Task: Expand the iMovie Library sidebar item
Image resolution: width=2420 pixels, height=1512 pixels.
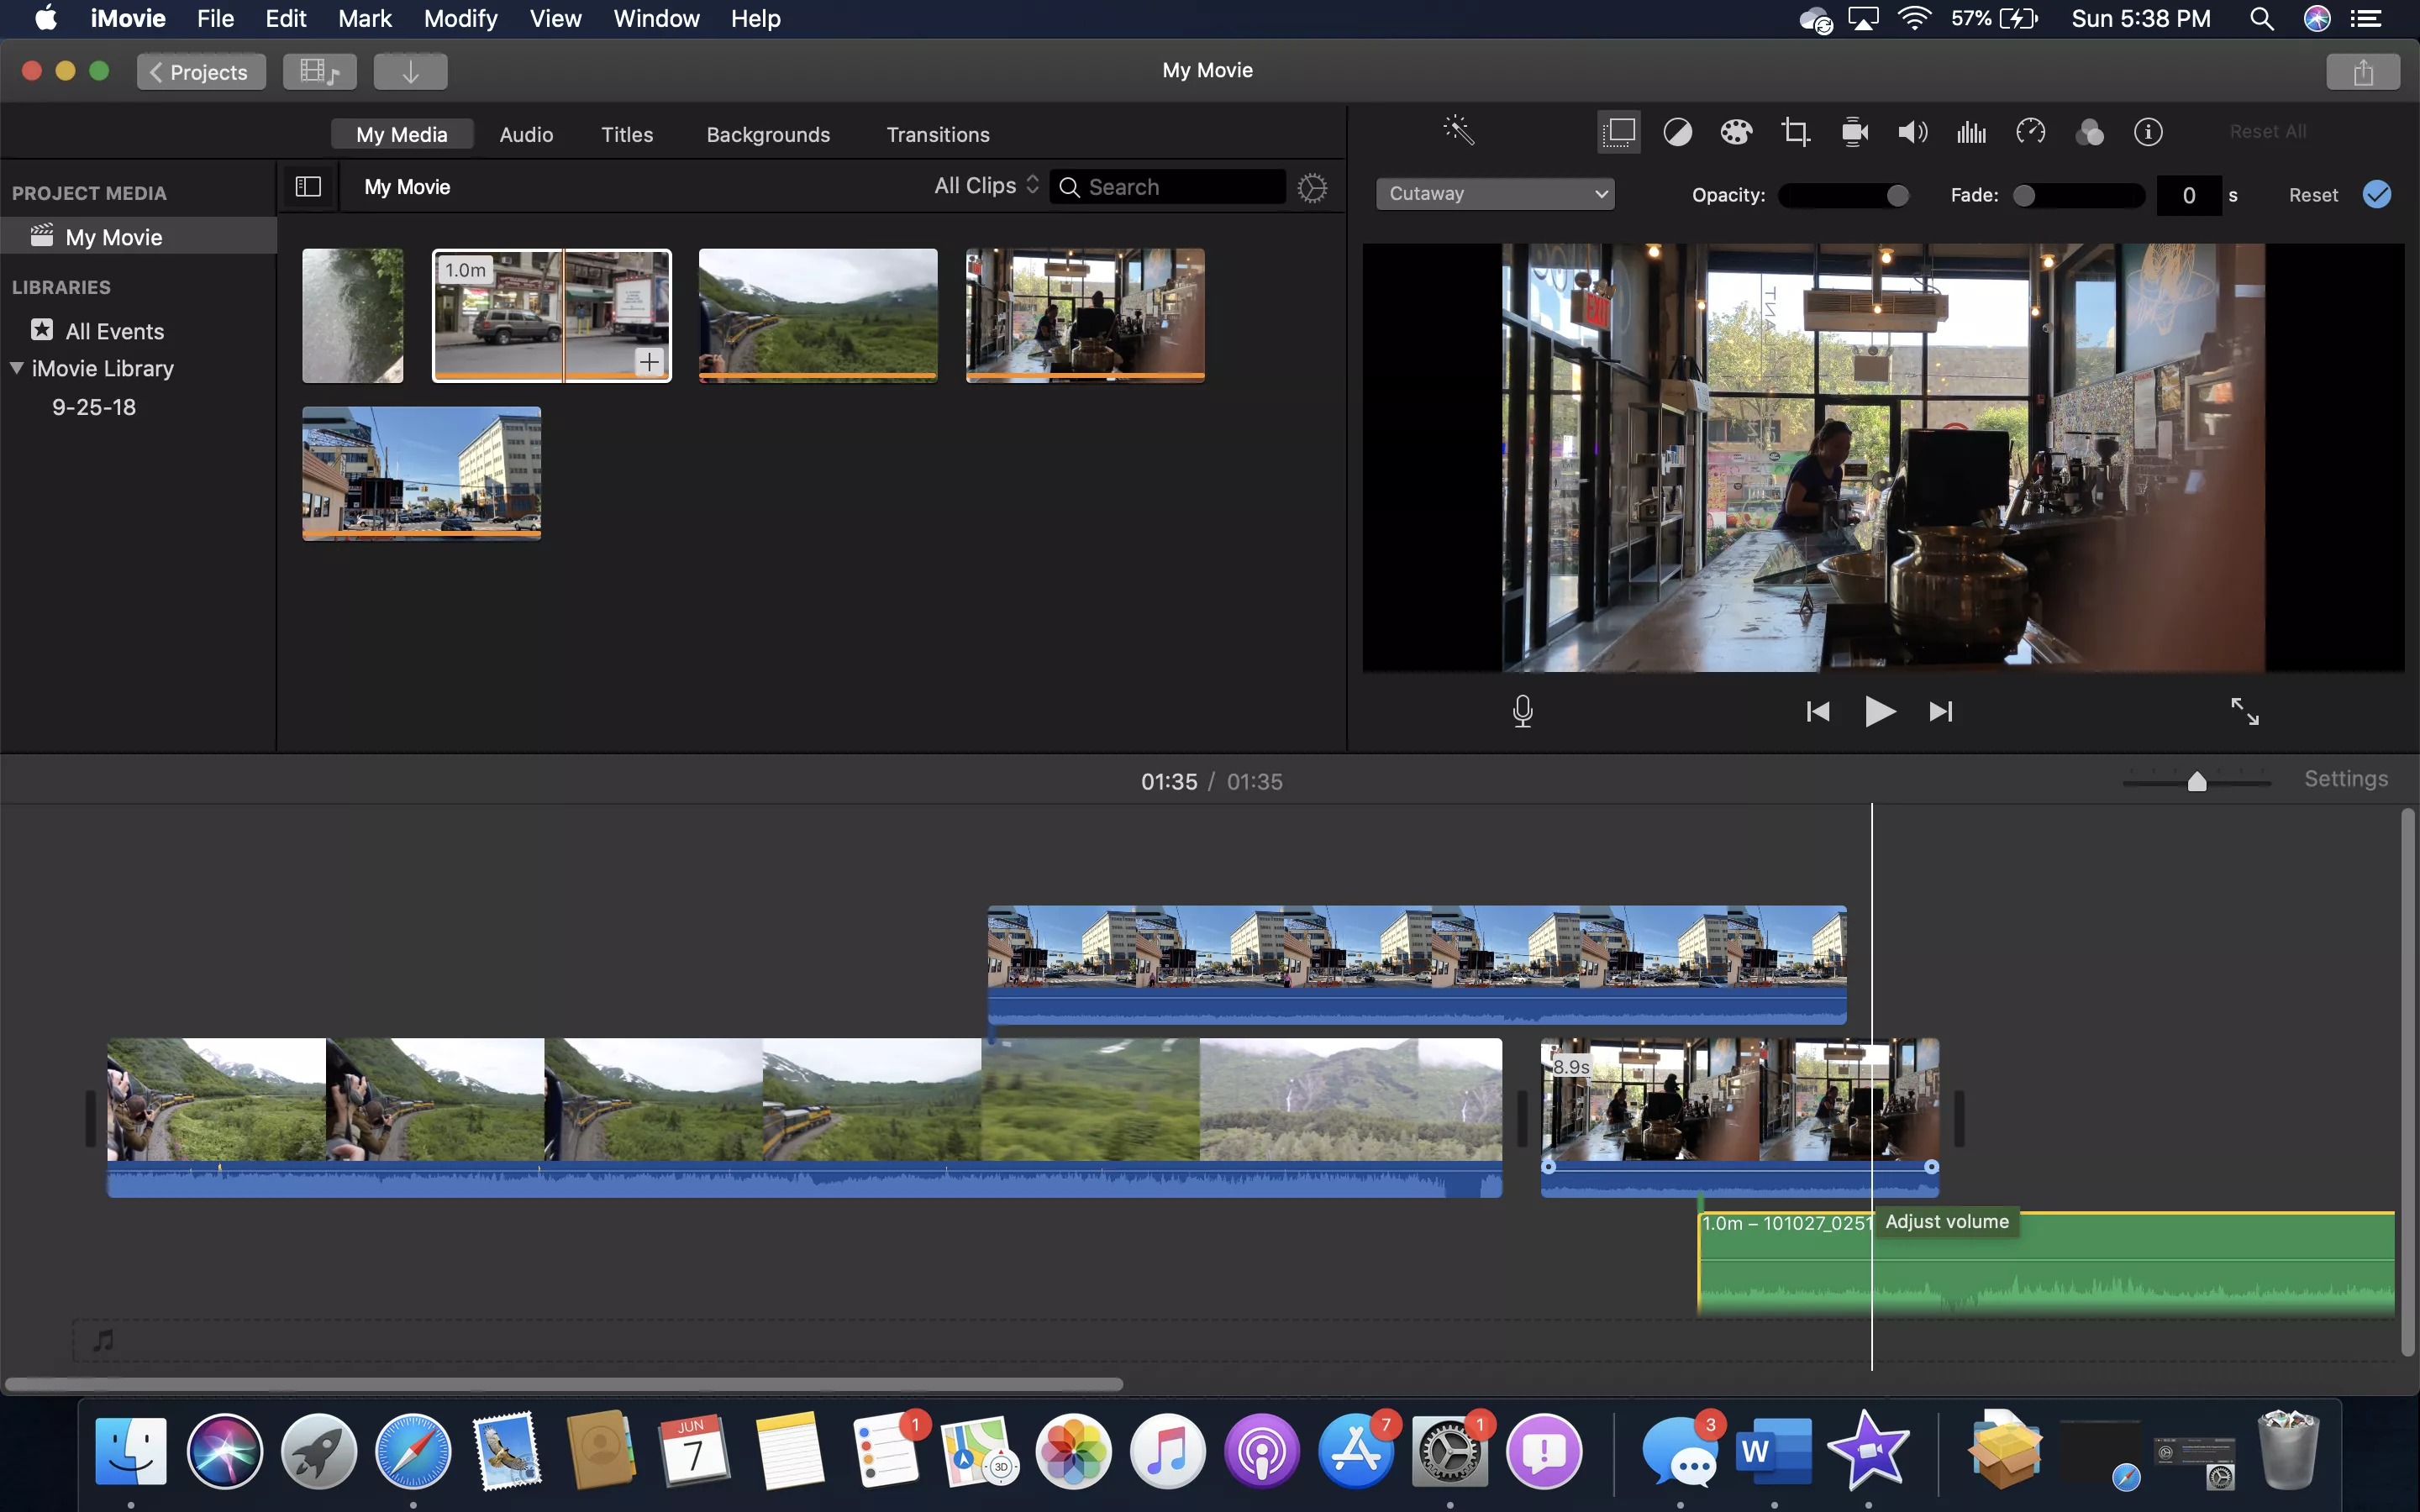Action: pos(18,368)
